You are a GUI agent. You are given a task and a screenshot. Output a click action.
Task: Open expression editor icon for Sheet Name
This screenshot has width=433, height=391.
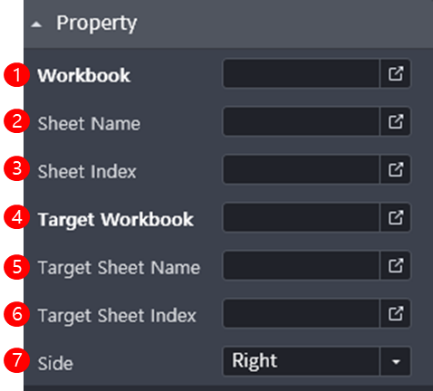pos(396,122)
